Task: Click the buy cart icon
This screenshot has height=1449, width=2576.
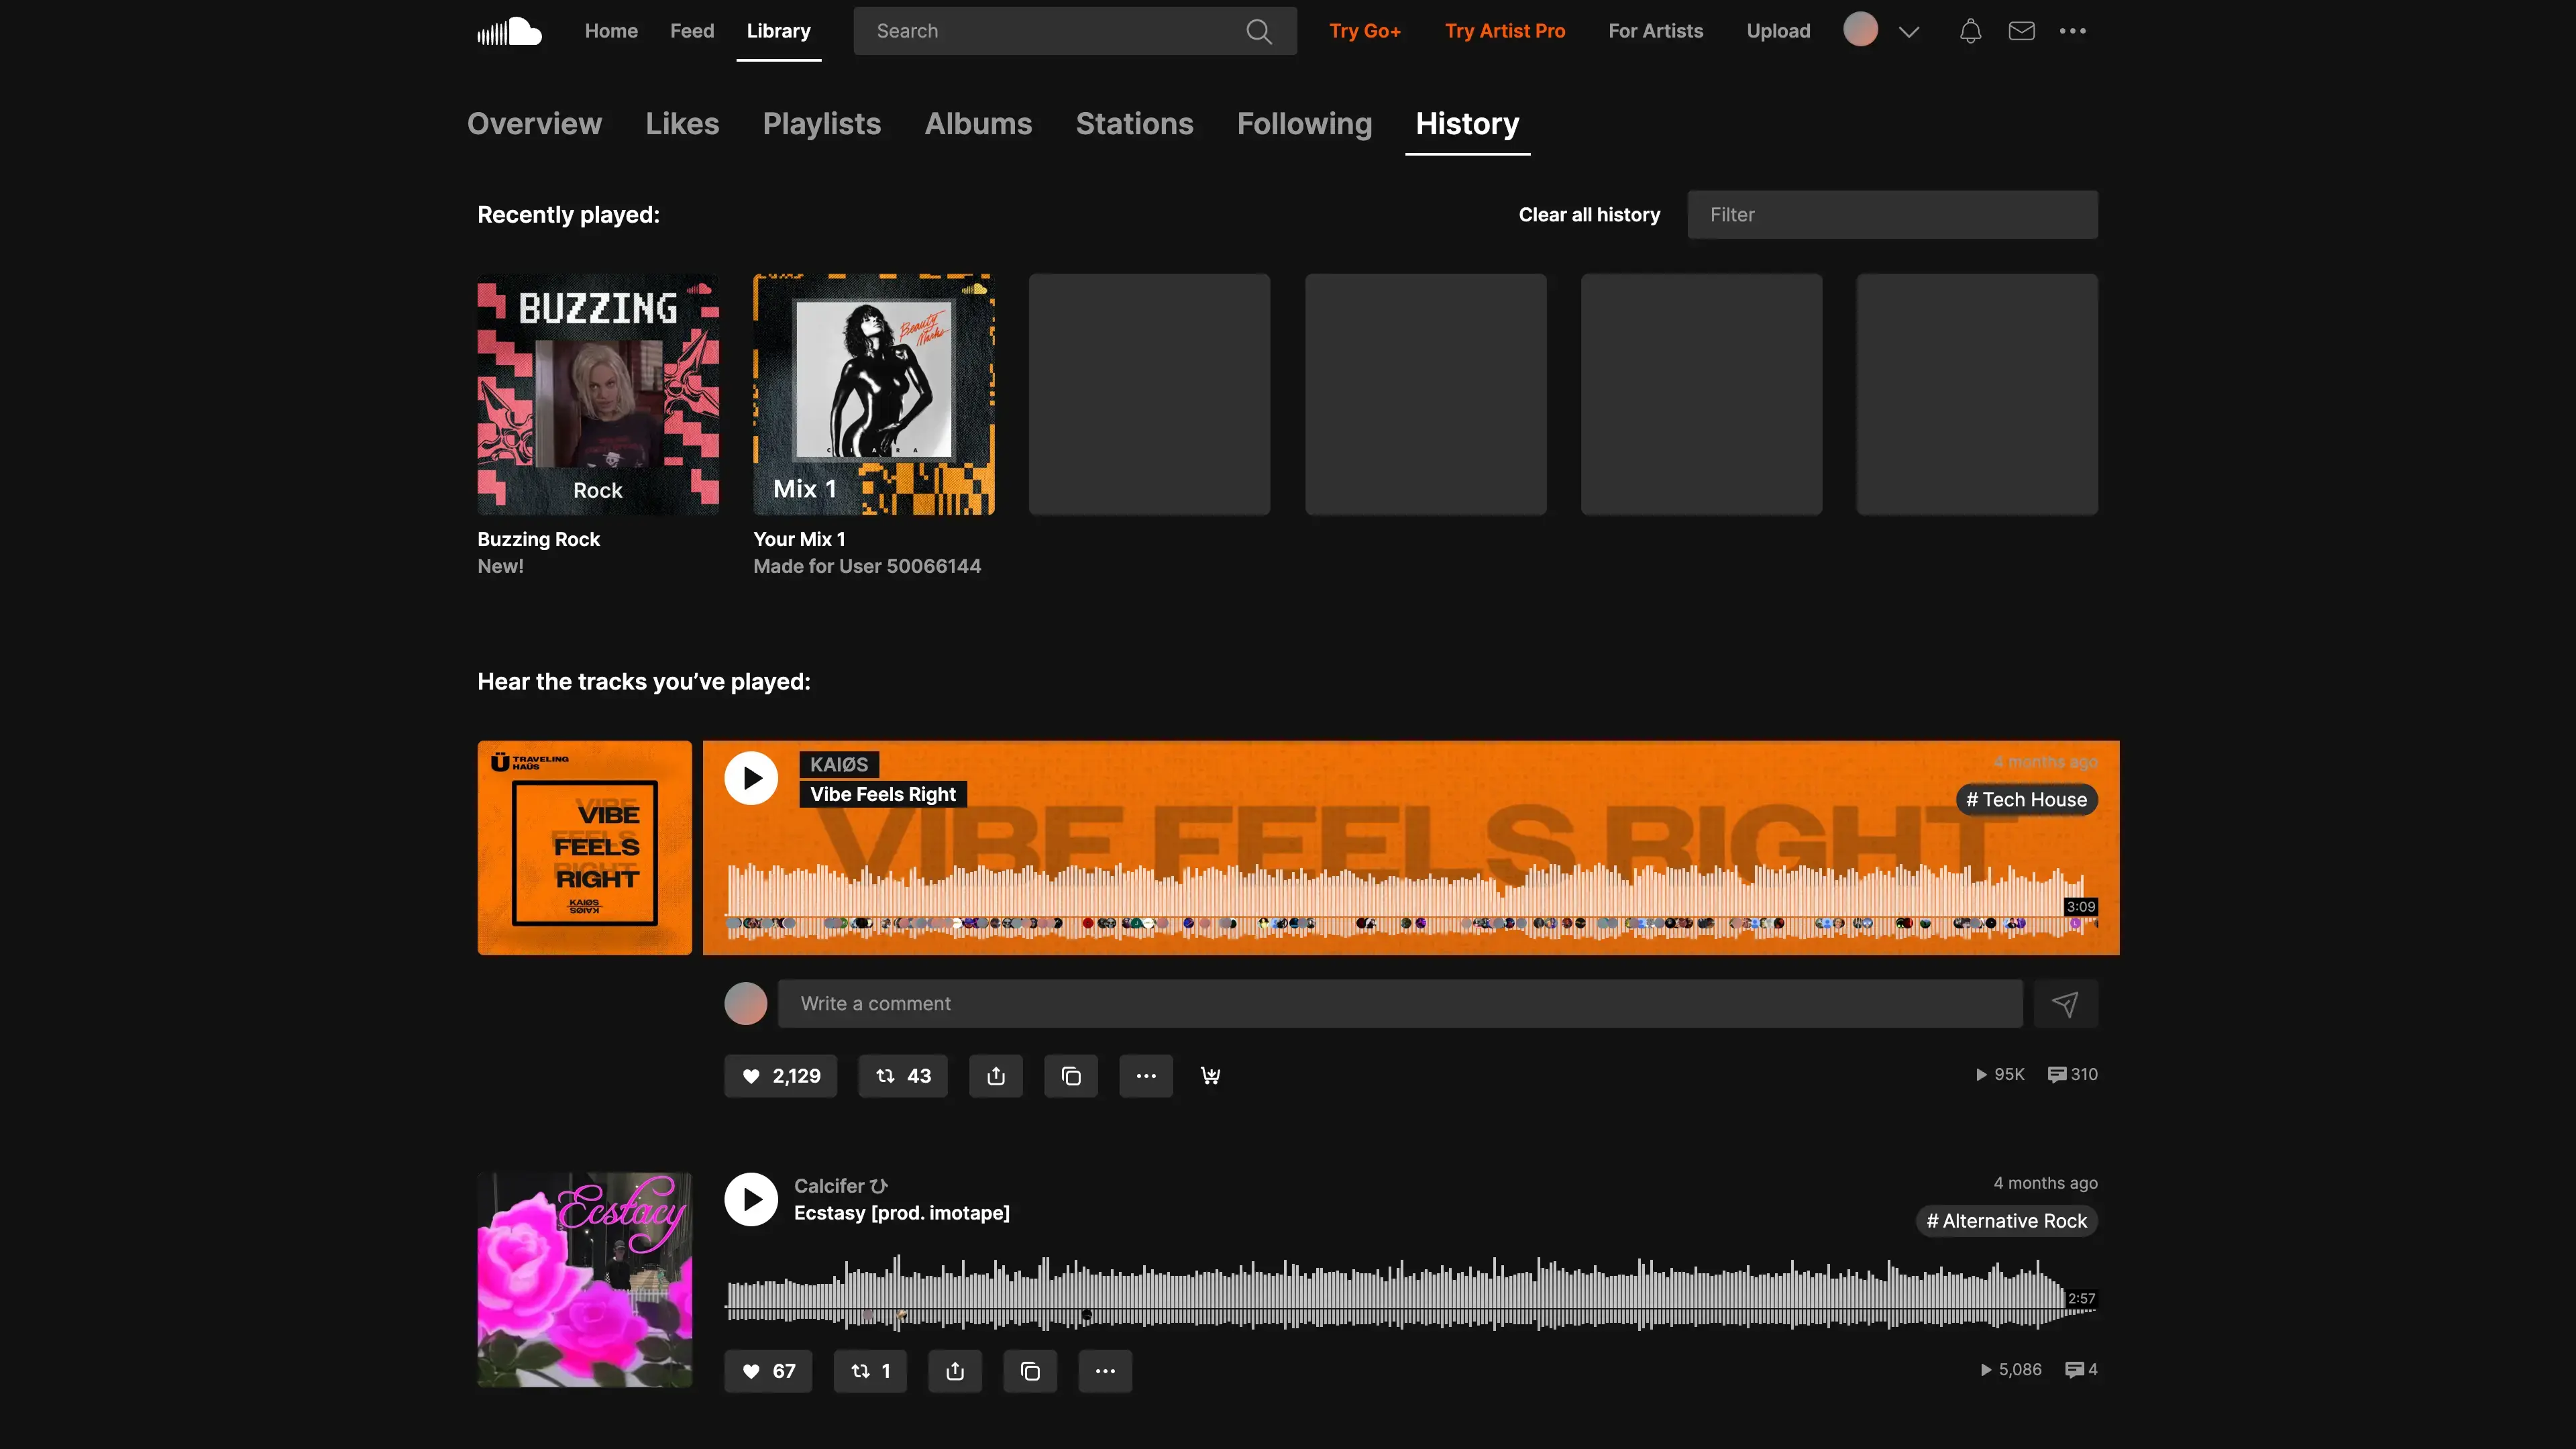Action: tap(1210, 1076)
